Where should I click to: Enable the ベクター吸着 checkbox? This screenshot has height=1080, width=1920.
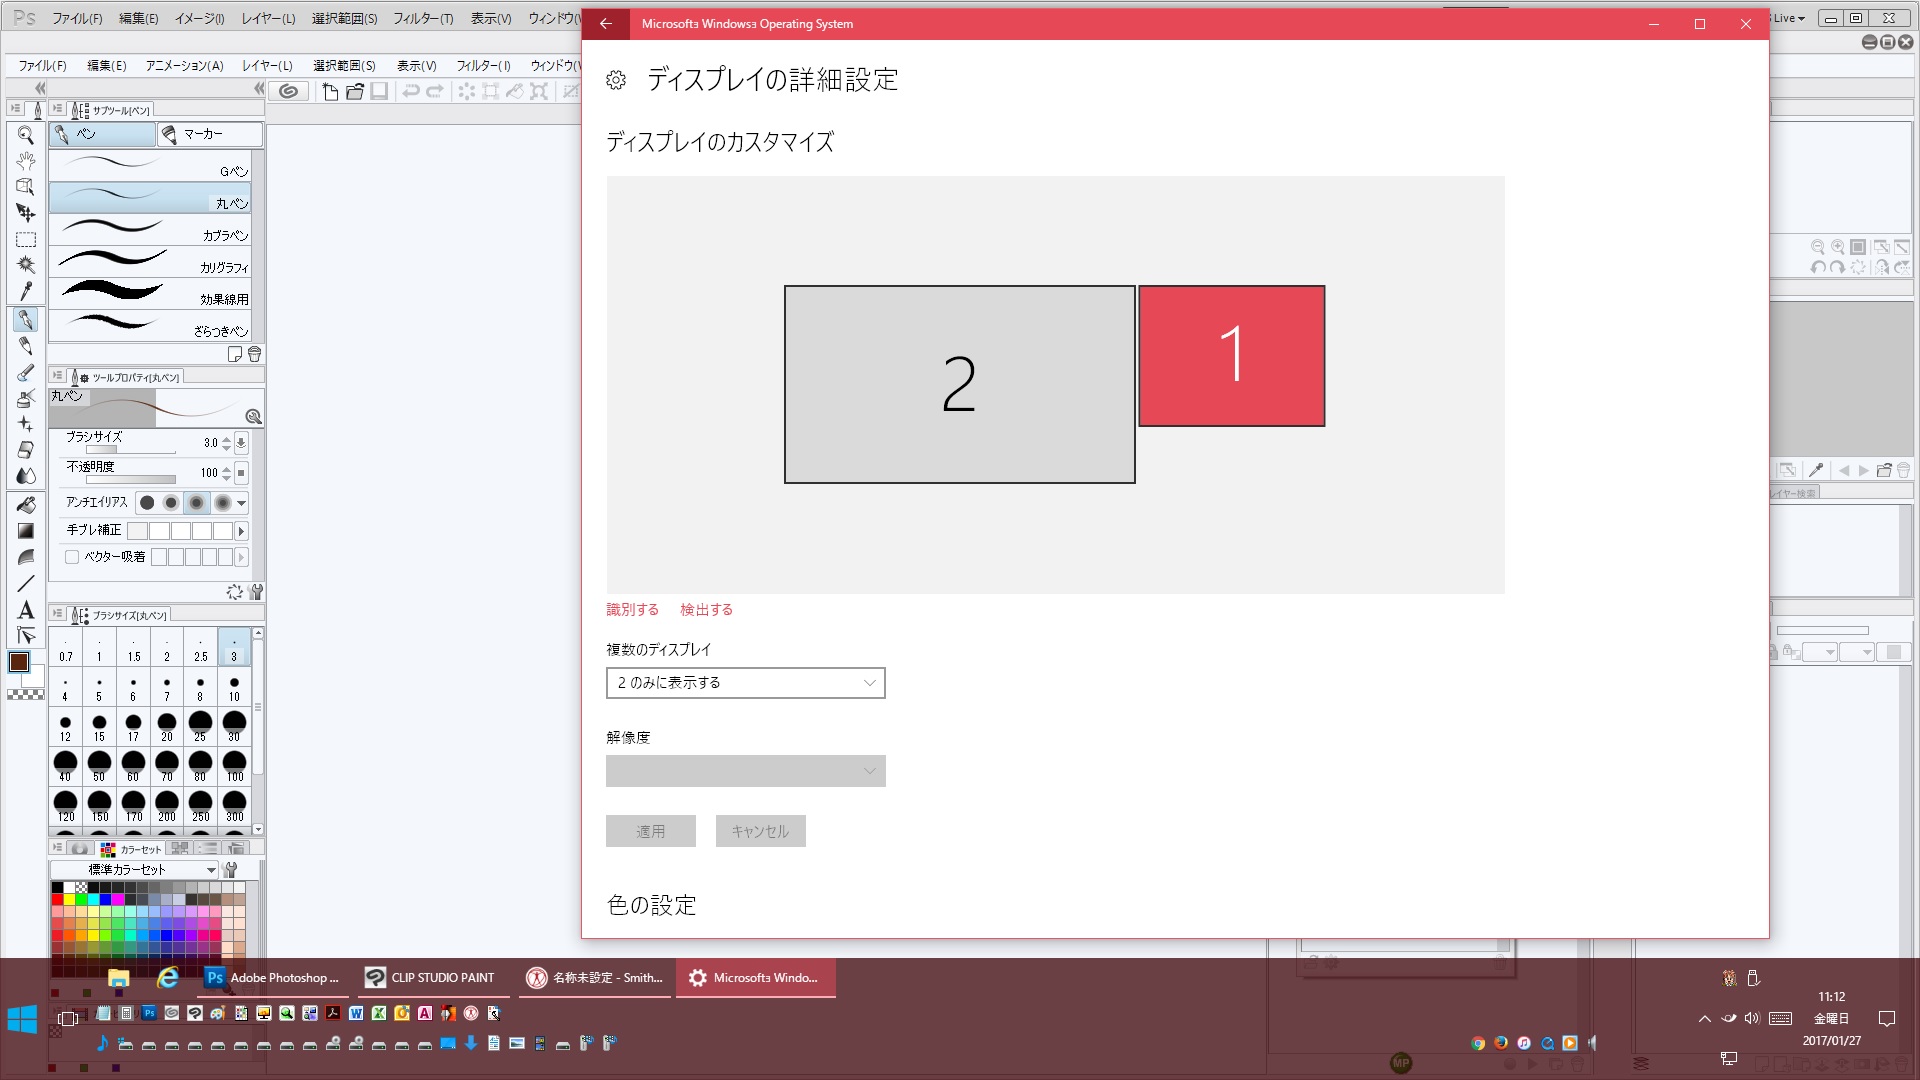click(x=72, y=557)
